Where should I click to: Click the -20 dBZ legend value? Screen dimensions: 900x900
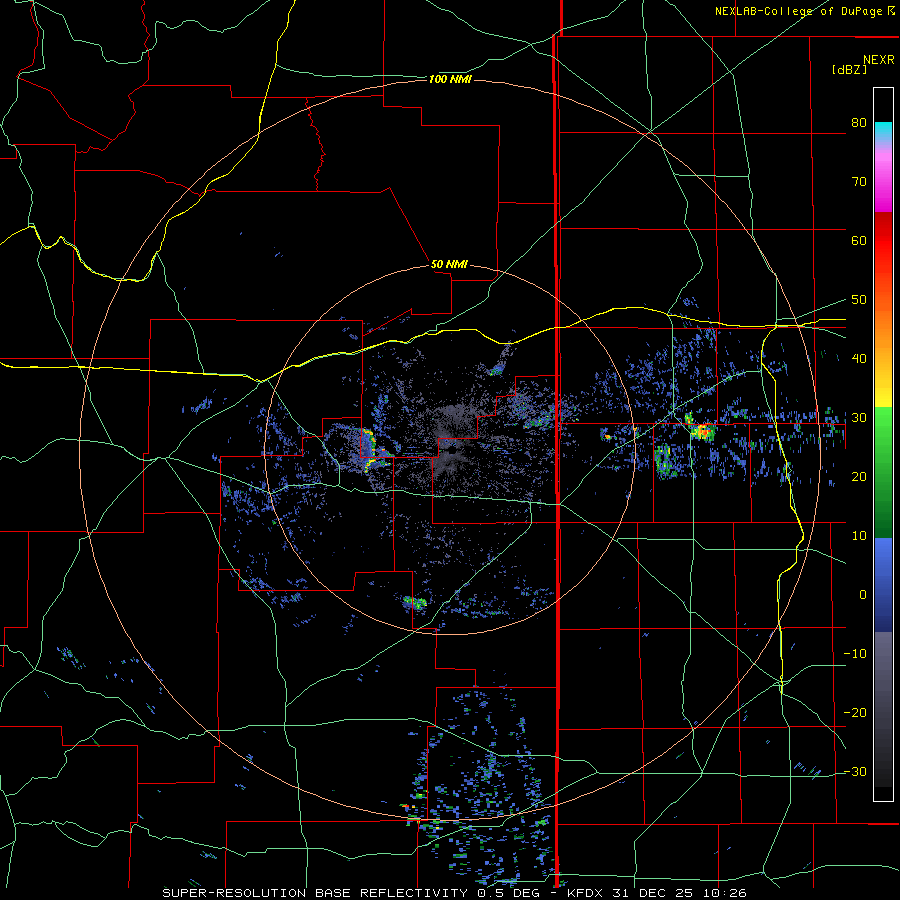pos(855,713)
